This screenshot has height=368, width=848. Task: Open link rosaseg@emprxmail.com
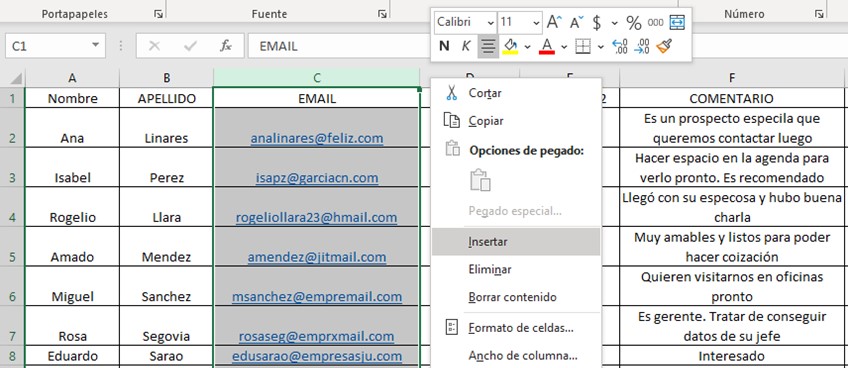[x=317, y=336]
